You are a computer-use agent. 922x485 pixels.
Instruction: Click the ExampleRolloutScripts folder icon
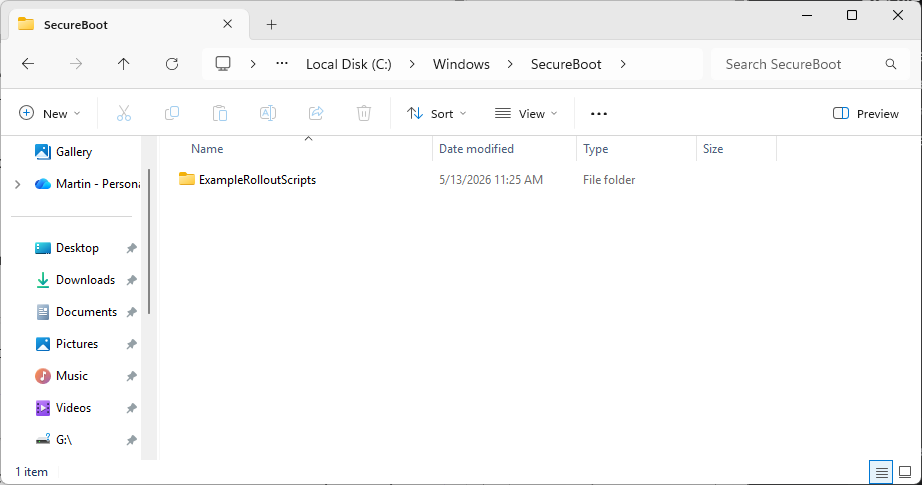[x=187, y=179]
